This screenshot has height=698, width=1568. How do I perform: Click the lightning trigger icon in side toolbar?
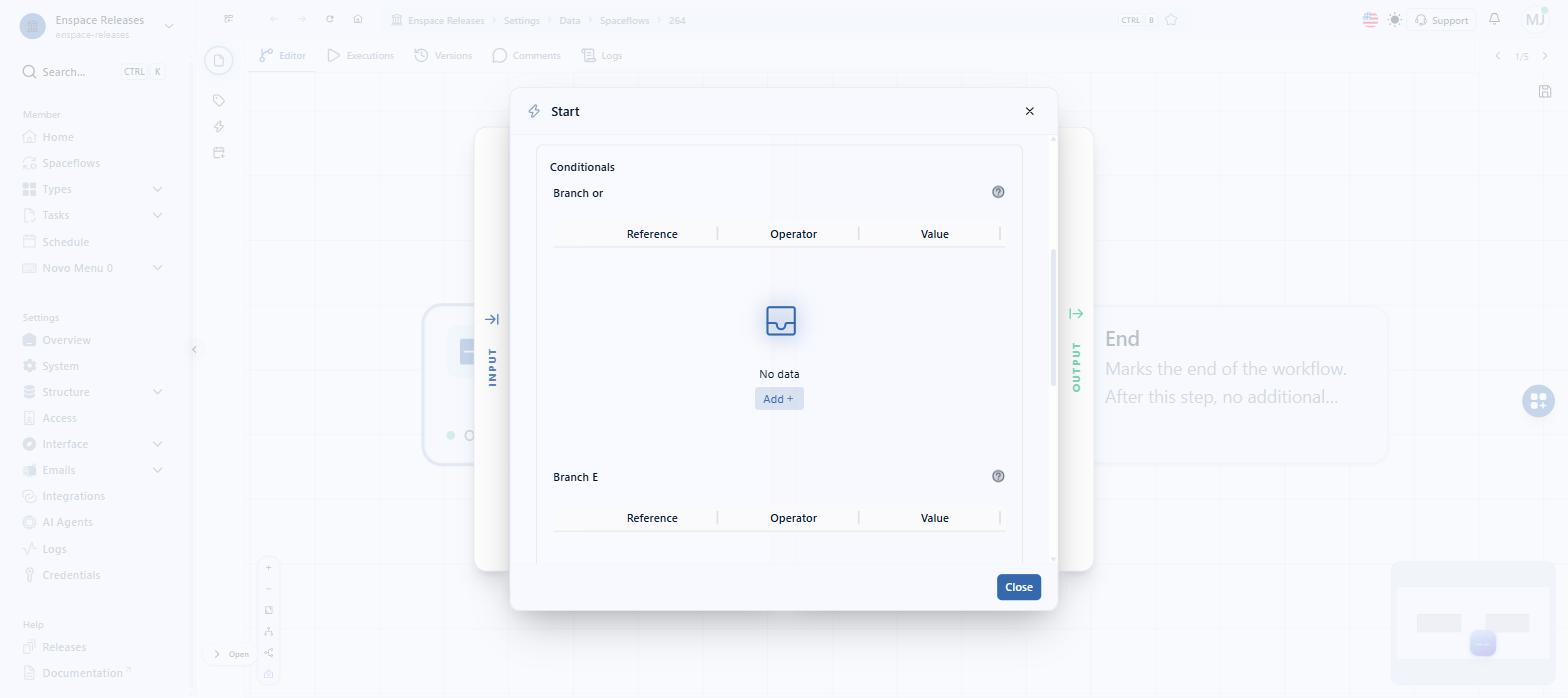click(219, 126)
